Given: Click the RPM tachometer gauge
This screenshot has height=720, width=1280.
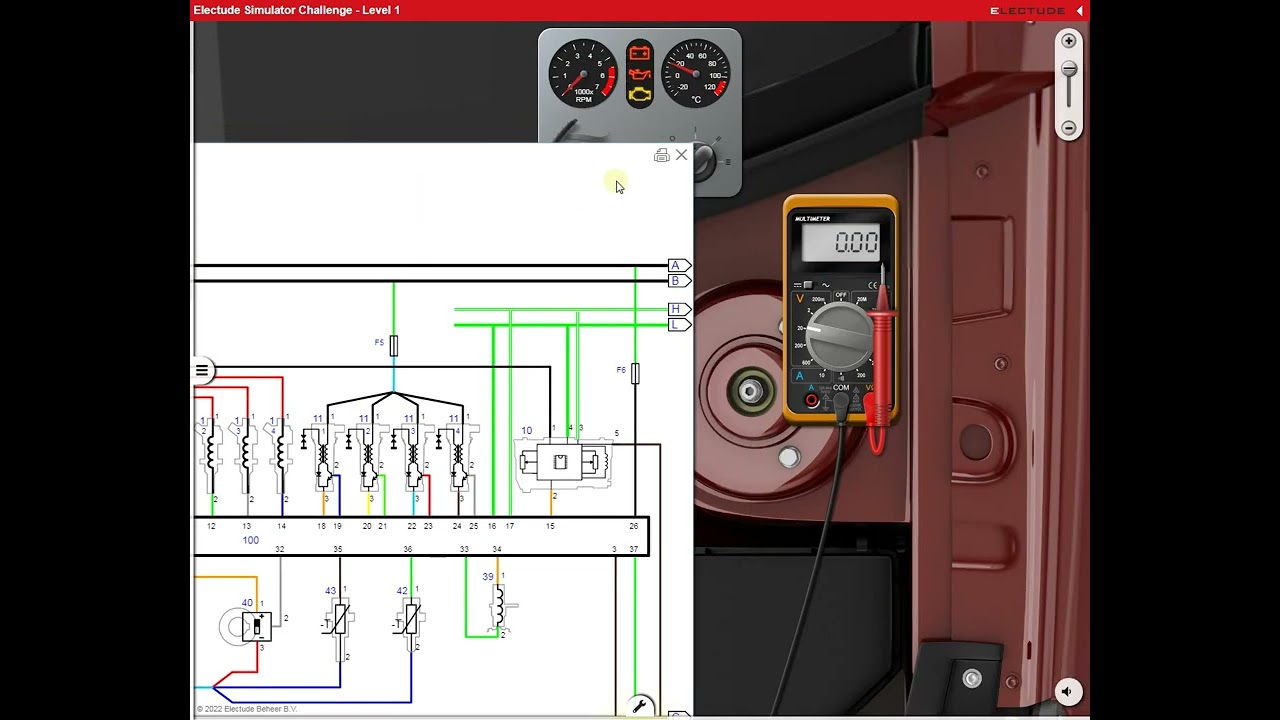Looking at the screenshot, I should [583, 73].
